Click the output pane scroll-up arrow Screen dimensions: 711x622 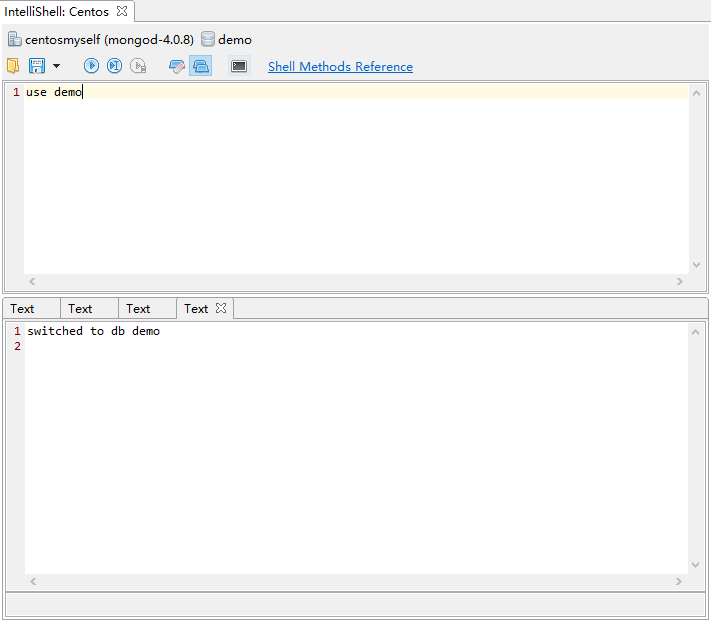click(695, 332)
